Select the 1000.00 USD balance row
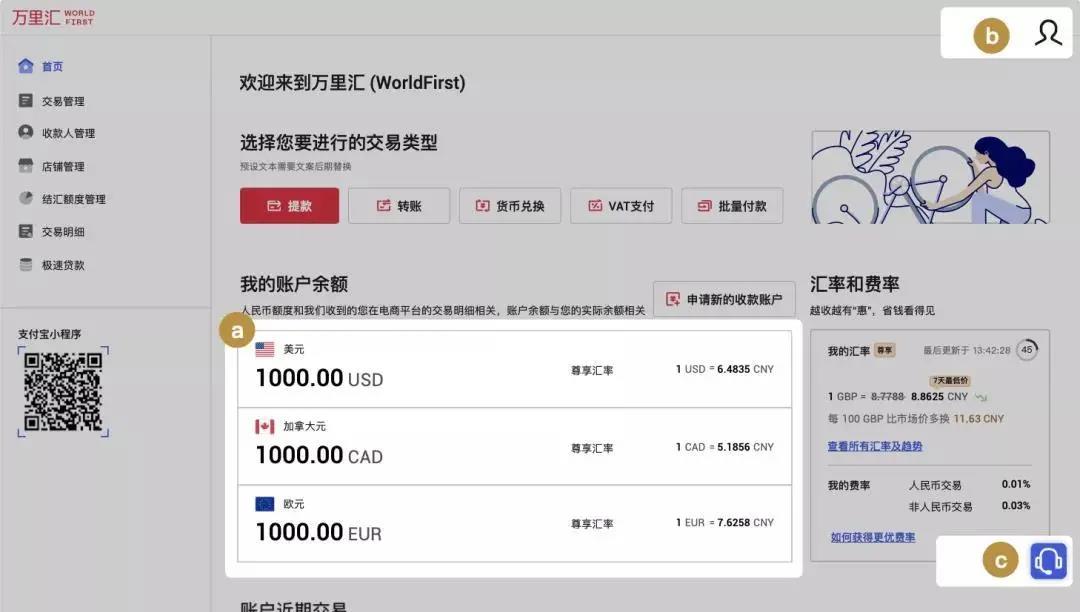This screenshot has width=1080, height=612. (515, 369)
